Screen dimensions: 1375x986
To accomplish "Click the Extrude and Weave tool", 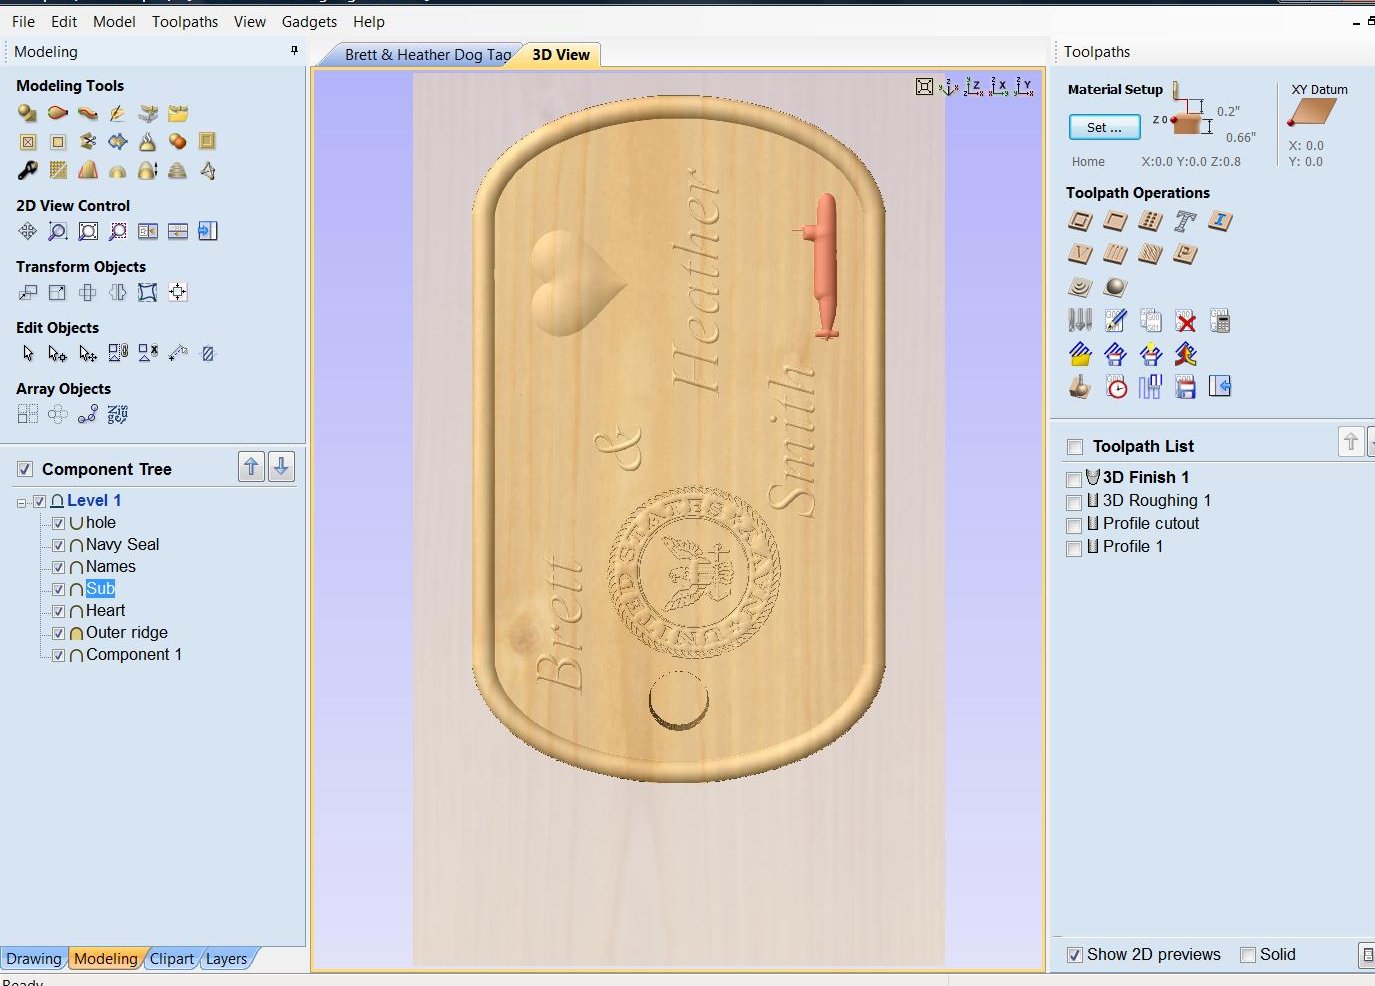I will click(x=88, y=113).
